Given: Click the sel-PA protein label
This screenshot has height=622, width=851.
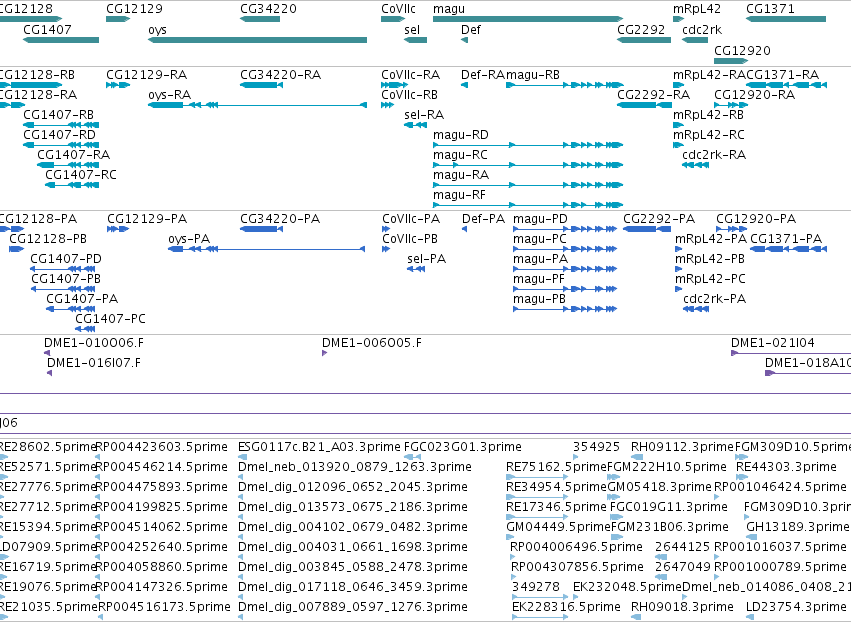Looking at the screenshot, I should coord(427,259).
